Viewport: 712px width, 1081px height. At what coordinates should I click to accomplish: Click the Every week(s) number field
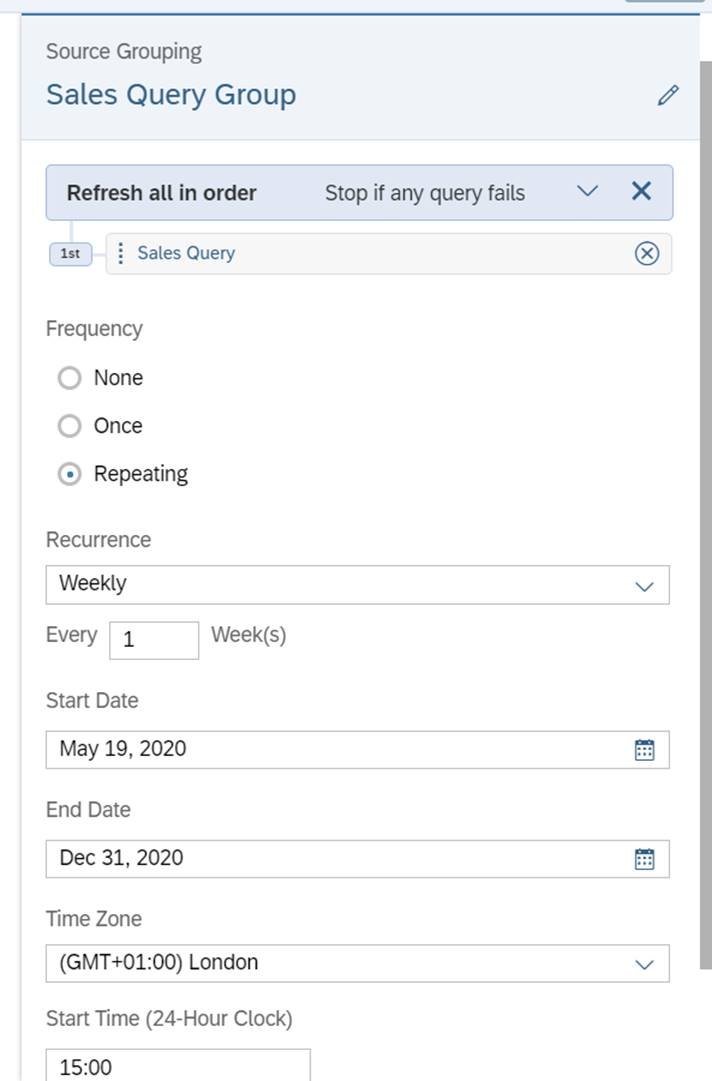tap(153, 640)
